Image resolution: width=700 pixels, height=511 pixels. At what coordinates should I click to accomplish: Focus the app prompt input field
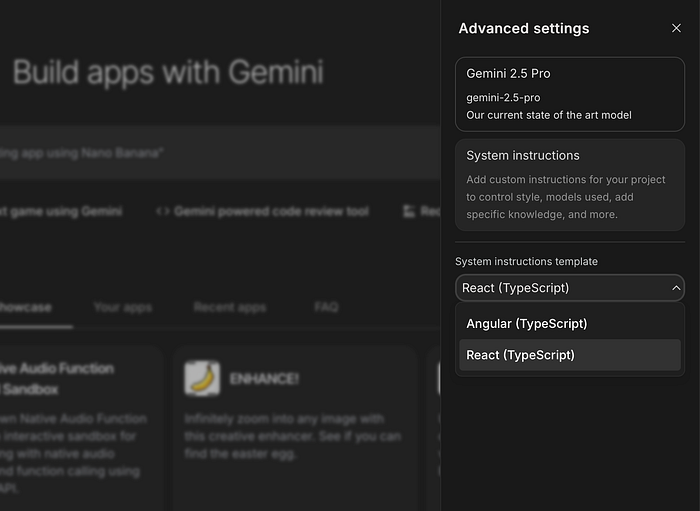(x=200, y=153)
